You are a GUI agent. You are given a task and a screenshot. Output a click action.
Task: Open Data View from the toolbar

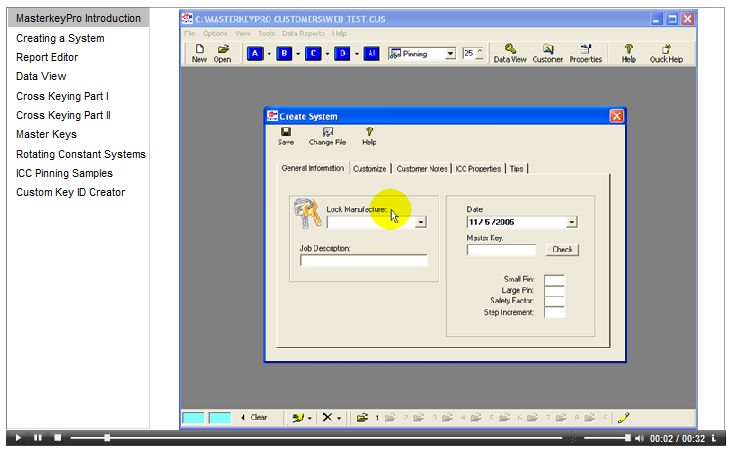[510, 53]
